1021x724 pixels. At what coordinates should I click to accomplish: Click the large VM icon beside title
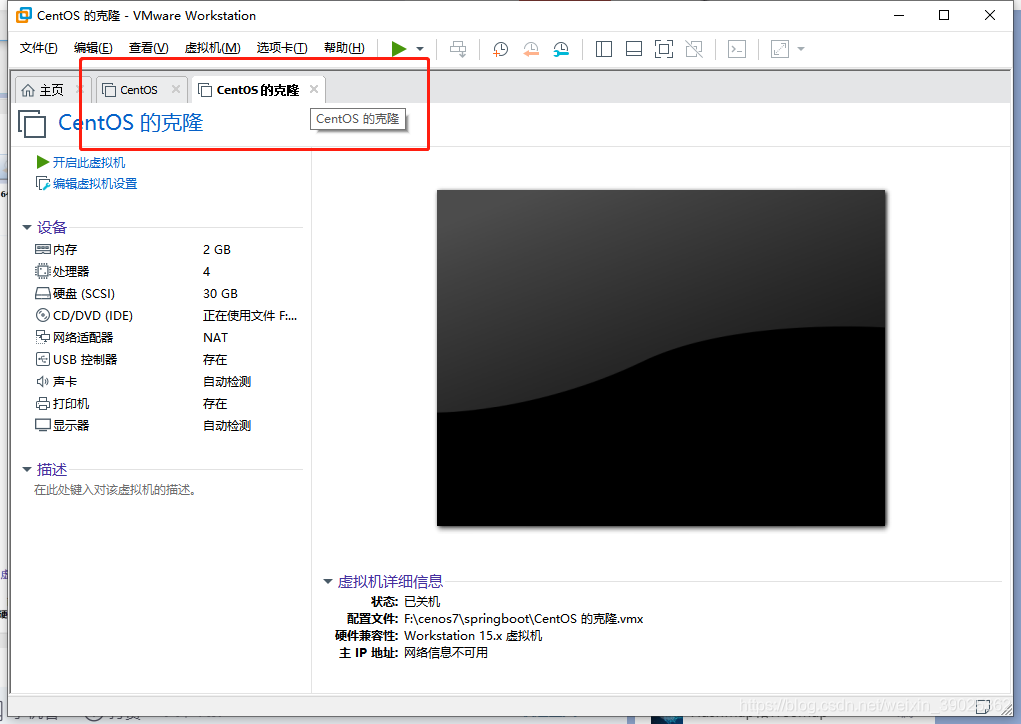32,124
